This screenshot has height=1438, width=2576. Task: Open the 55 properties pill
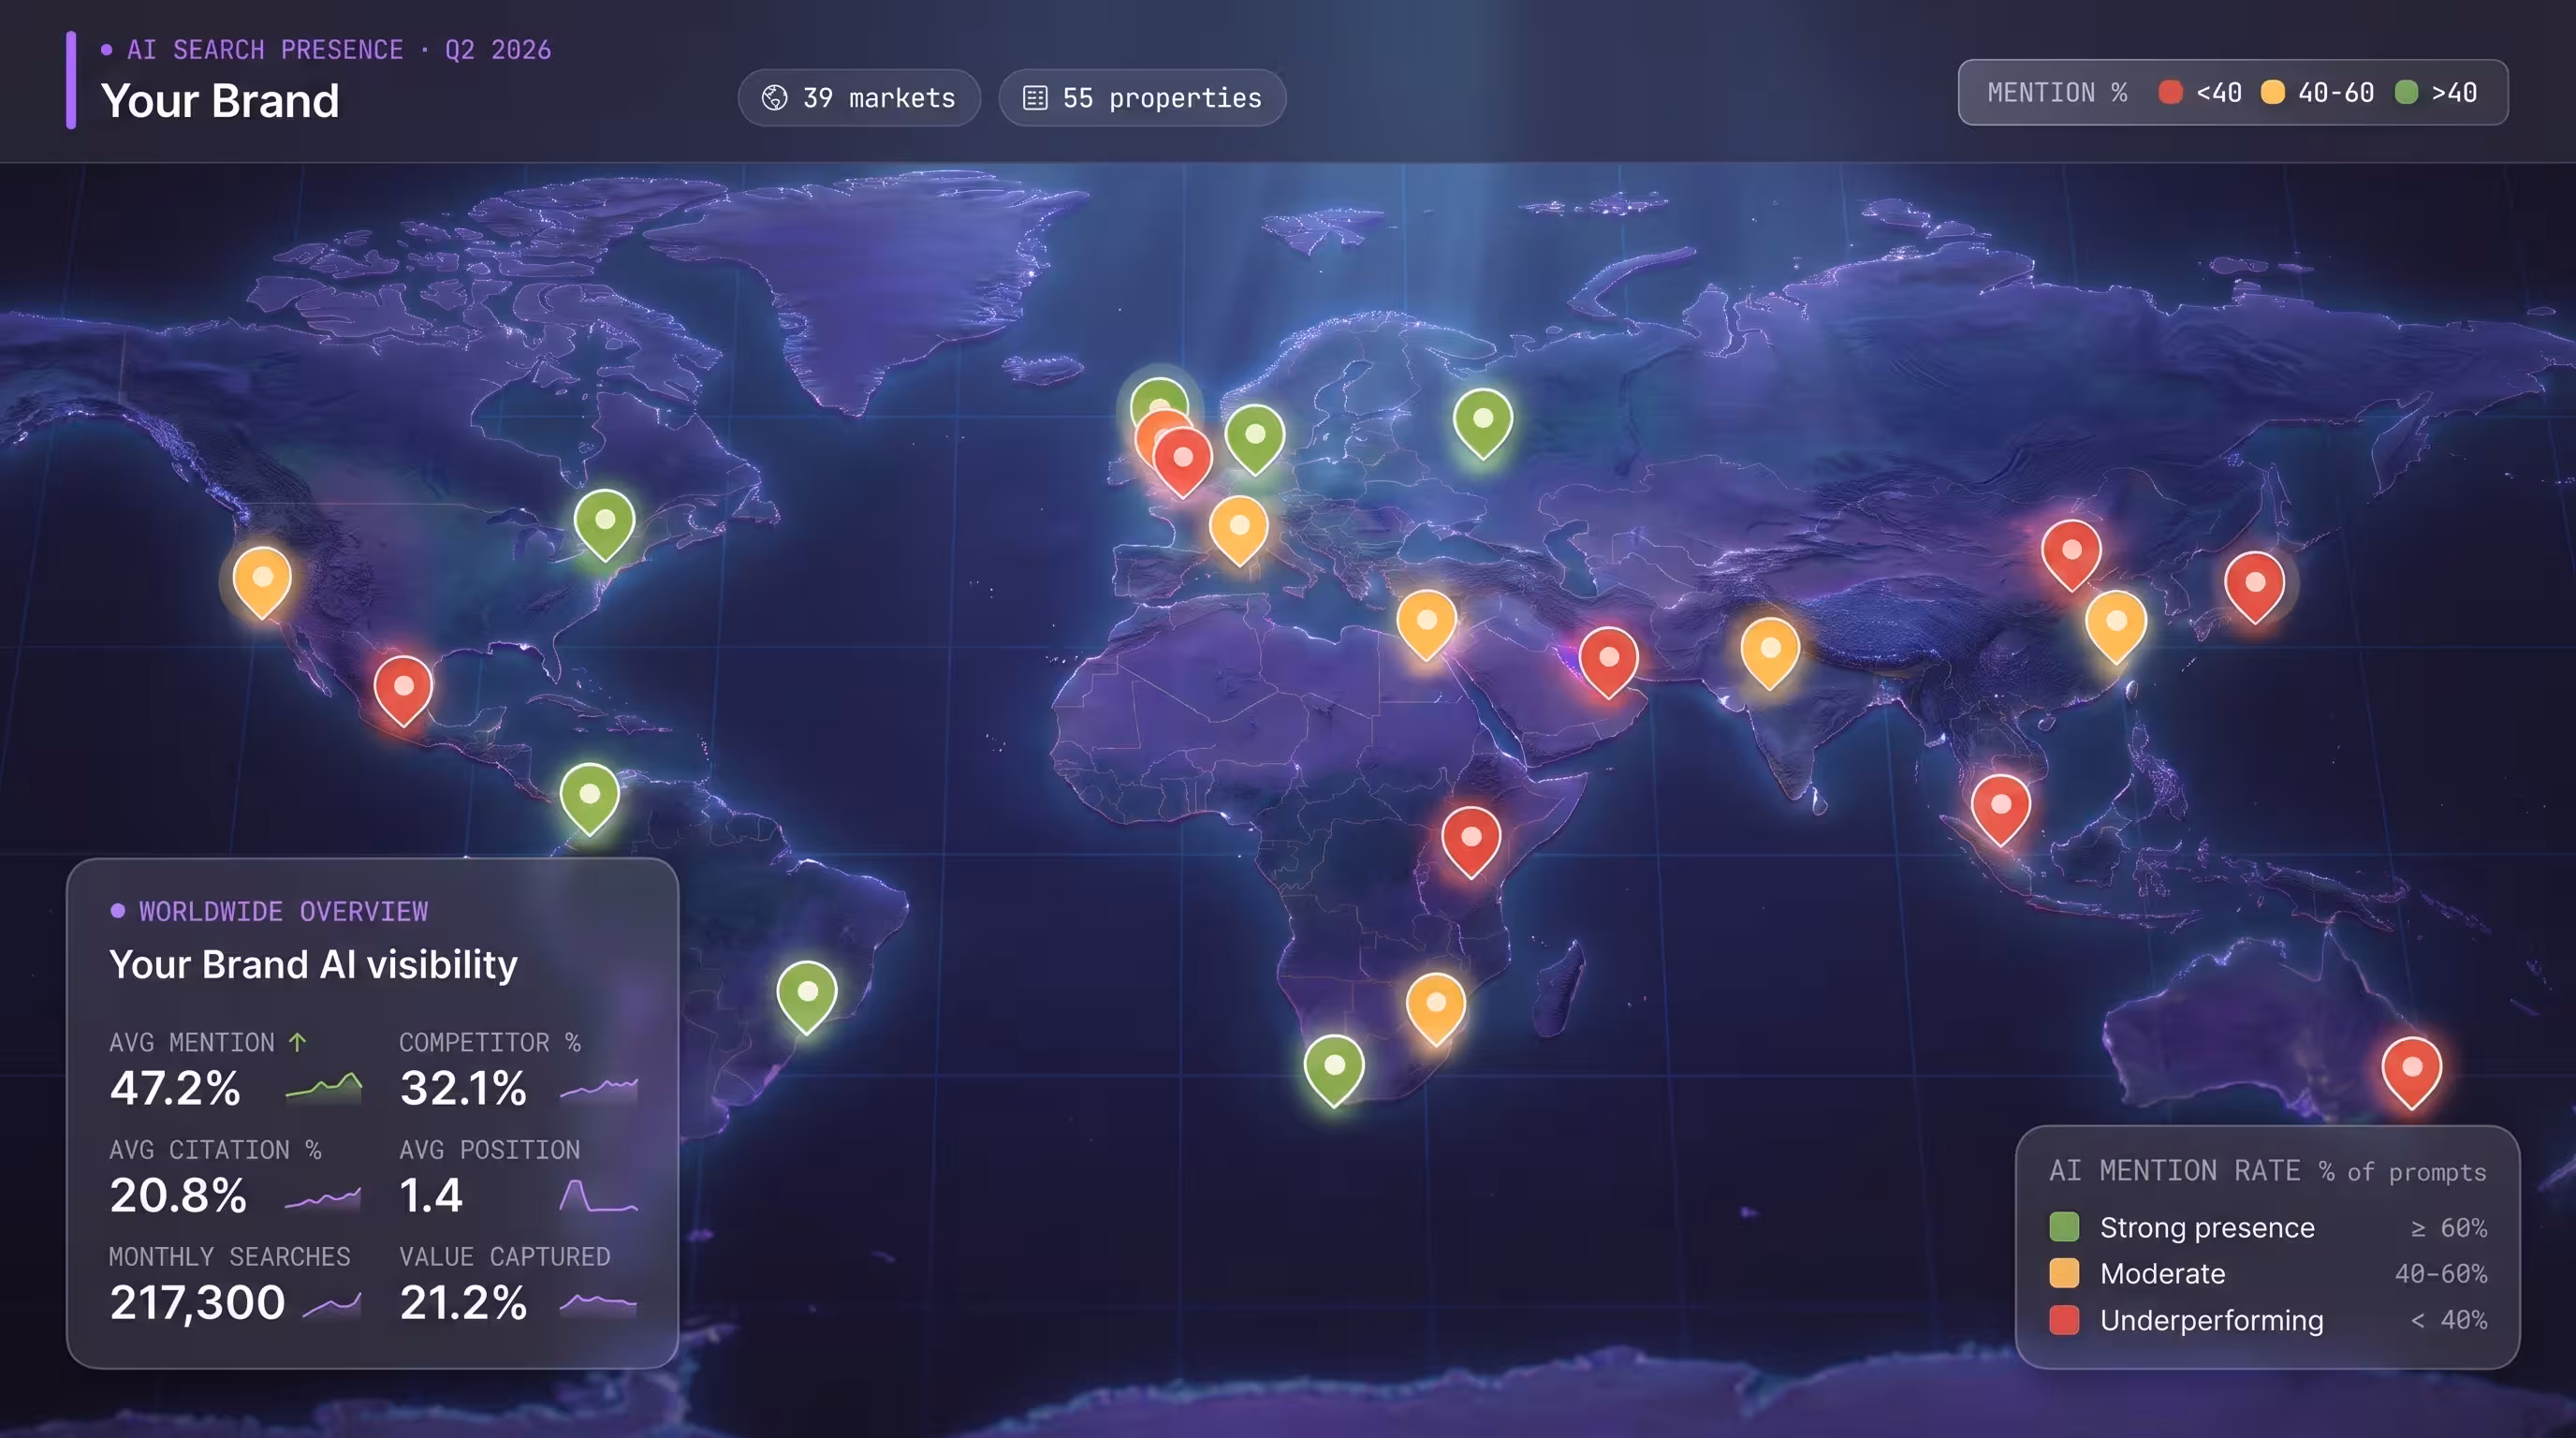point(1142,97)
